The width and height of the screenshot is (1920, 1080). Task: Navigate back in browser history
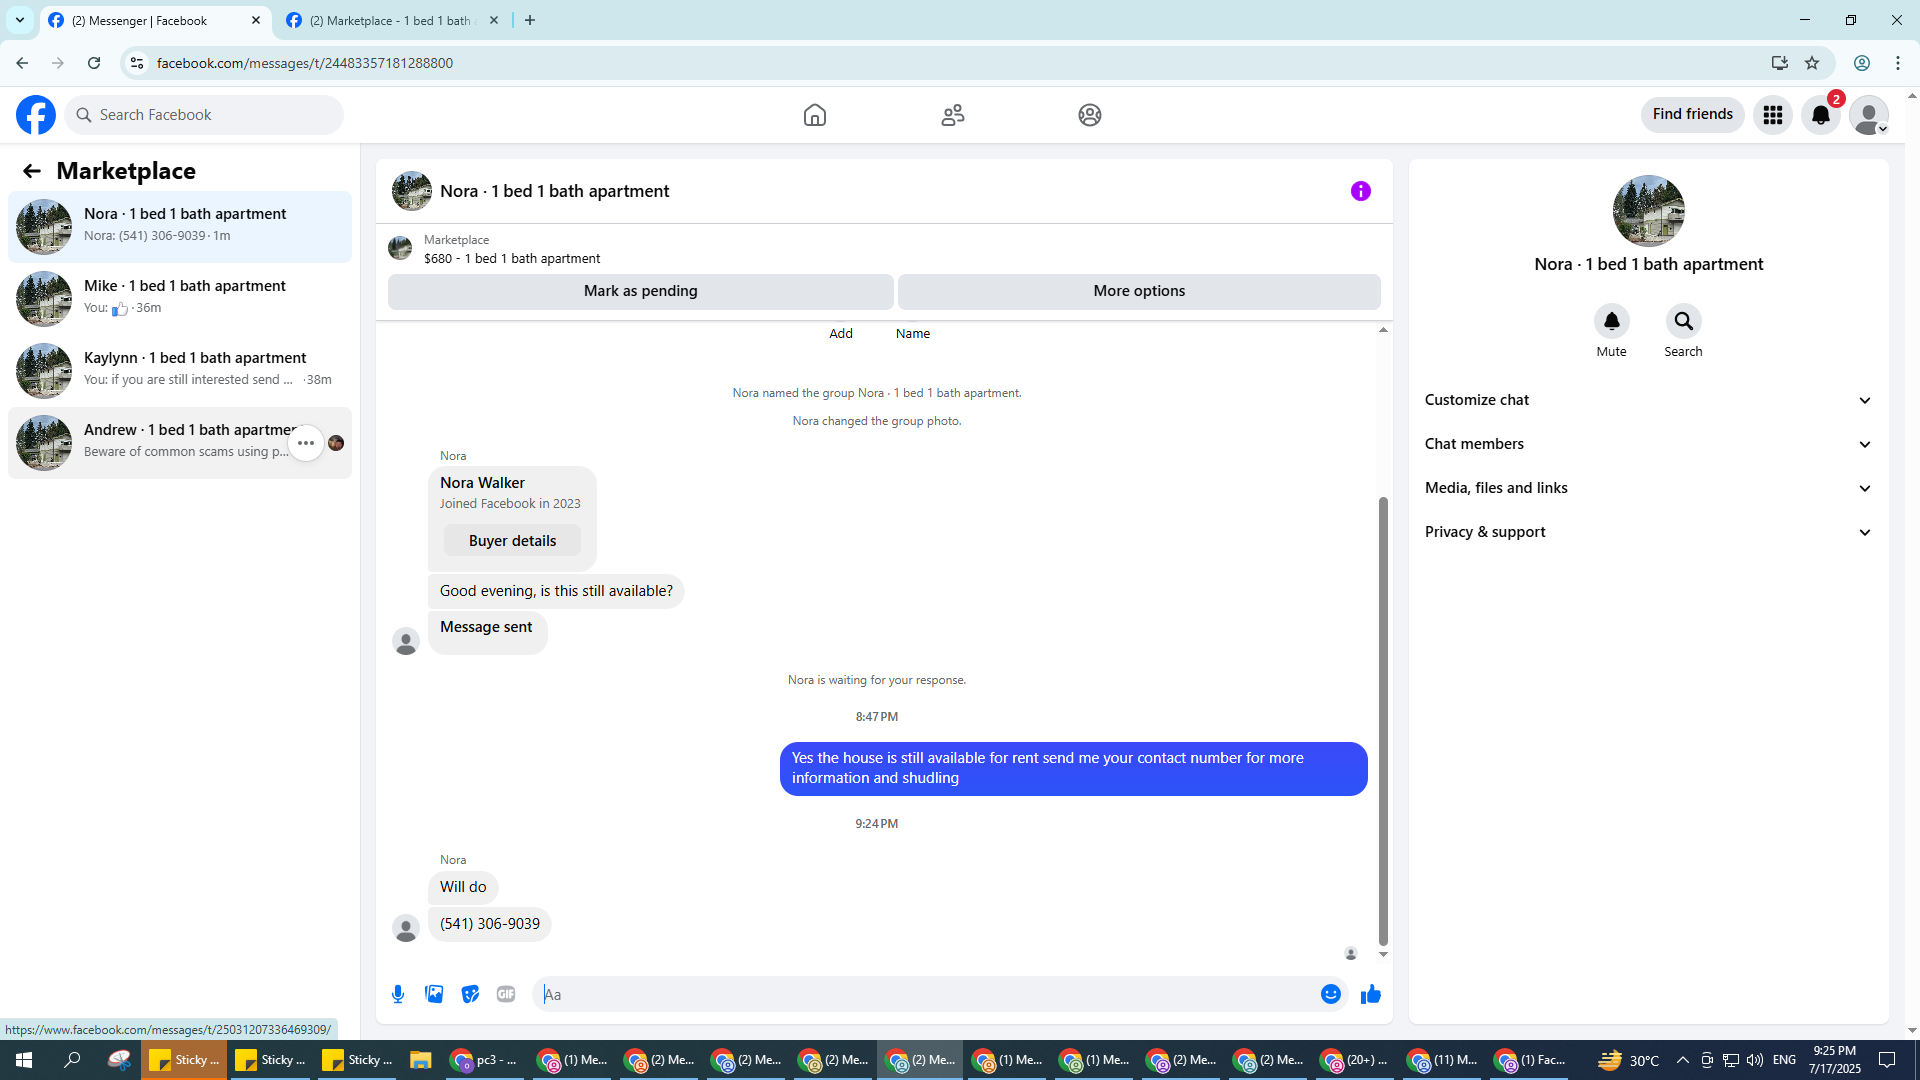(22, 63)
